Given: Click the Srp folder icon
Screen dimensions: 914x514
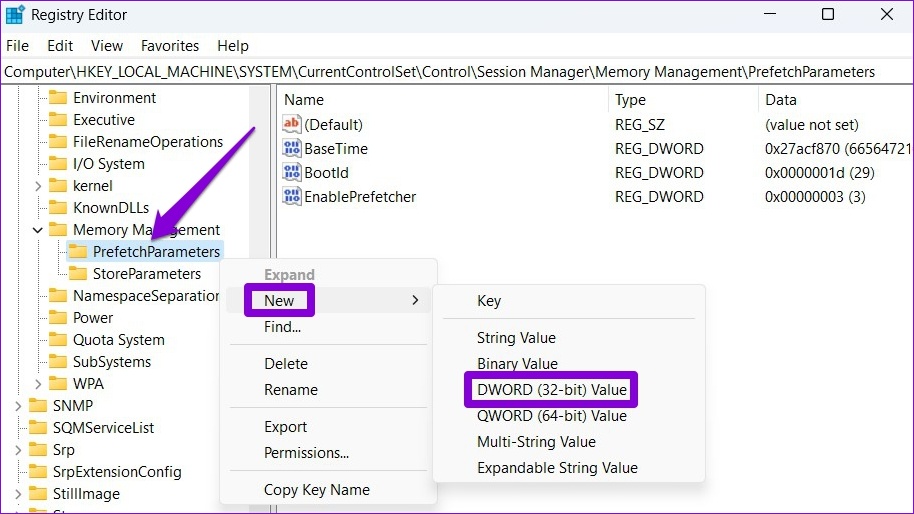Looking at the screenshot, I should point(38,450).
